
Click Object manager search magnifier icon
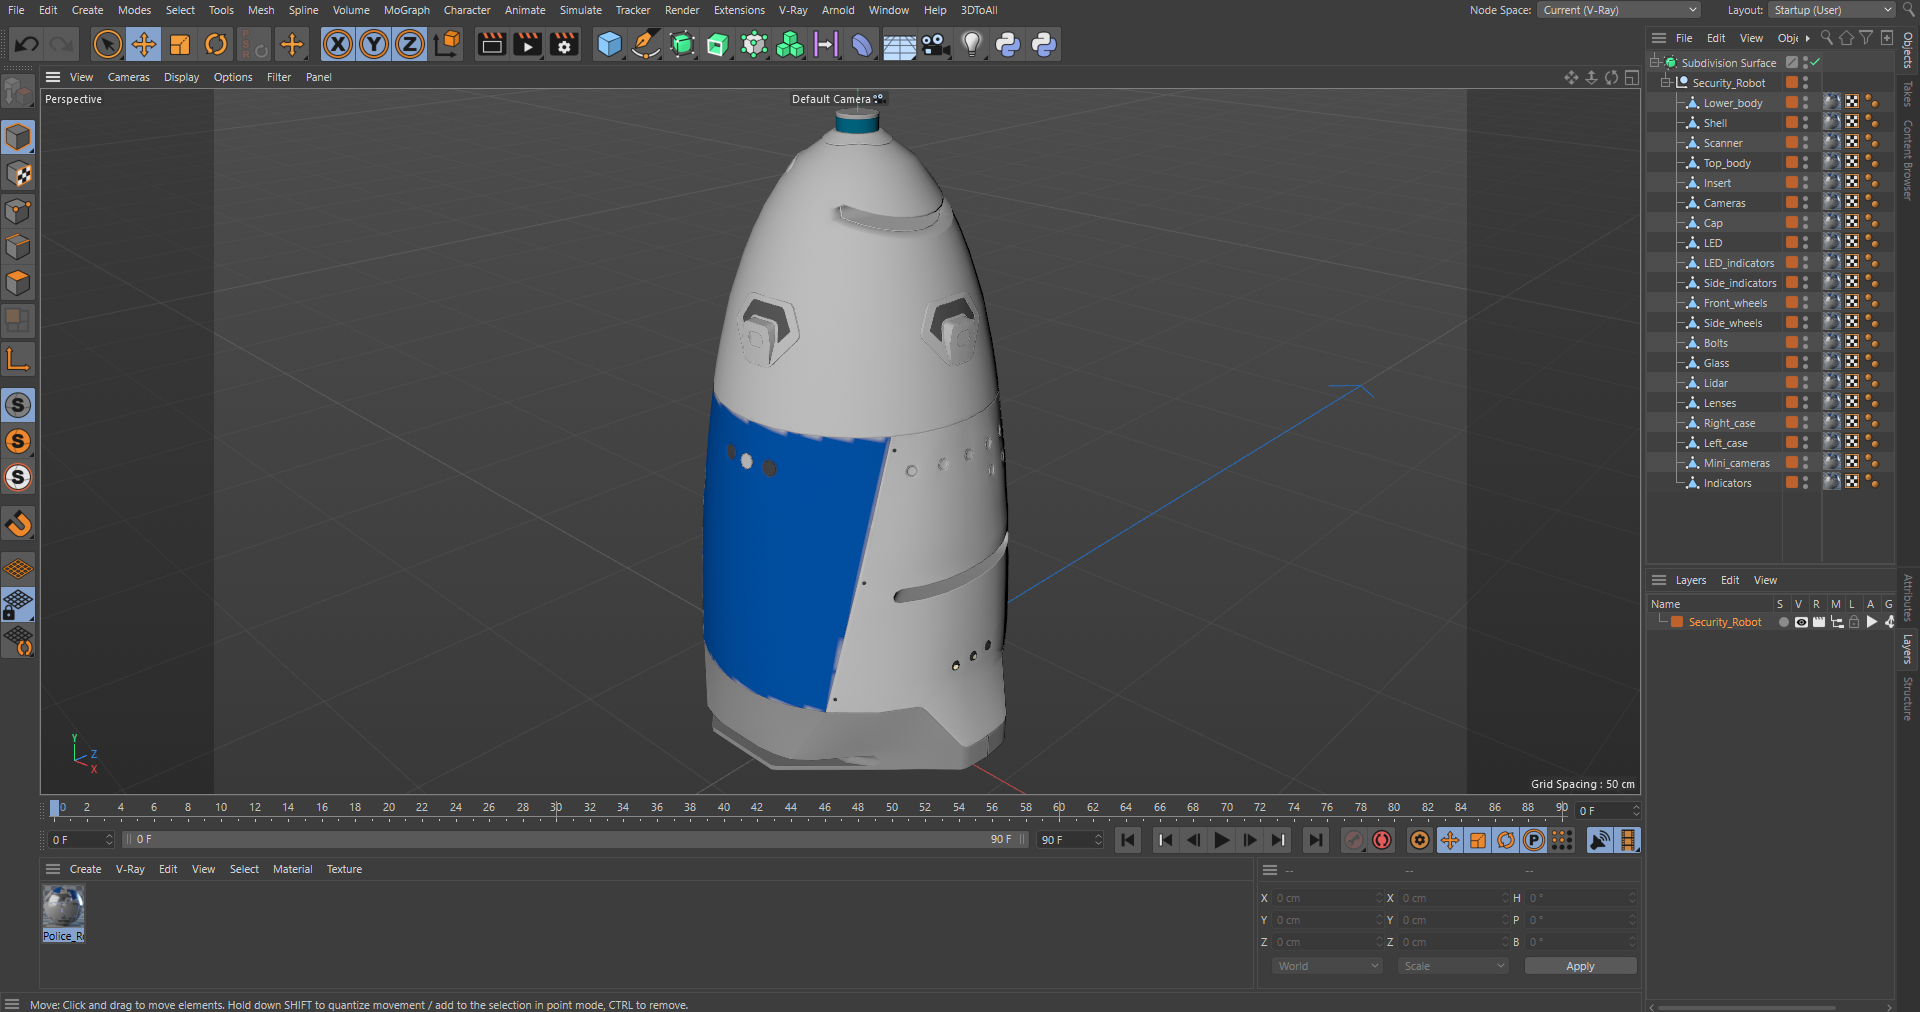tap(1827, 38)
